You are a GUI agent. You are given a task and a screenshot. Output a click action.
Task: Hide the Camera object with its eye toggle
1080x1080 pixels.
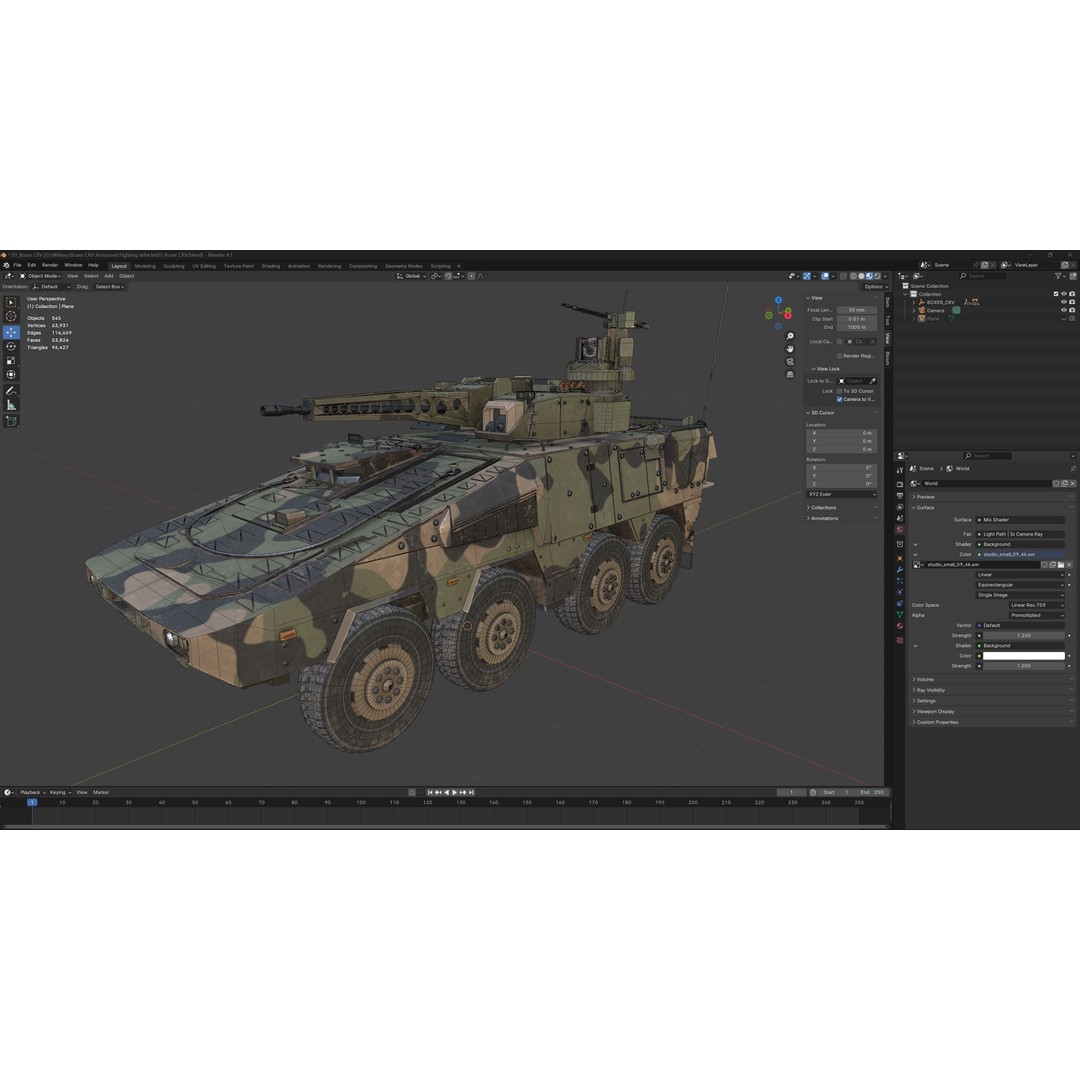[x=1065, y=310]
